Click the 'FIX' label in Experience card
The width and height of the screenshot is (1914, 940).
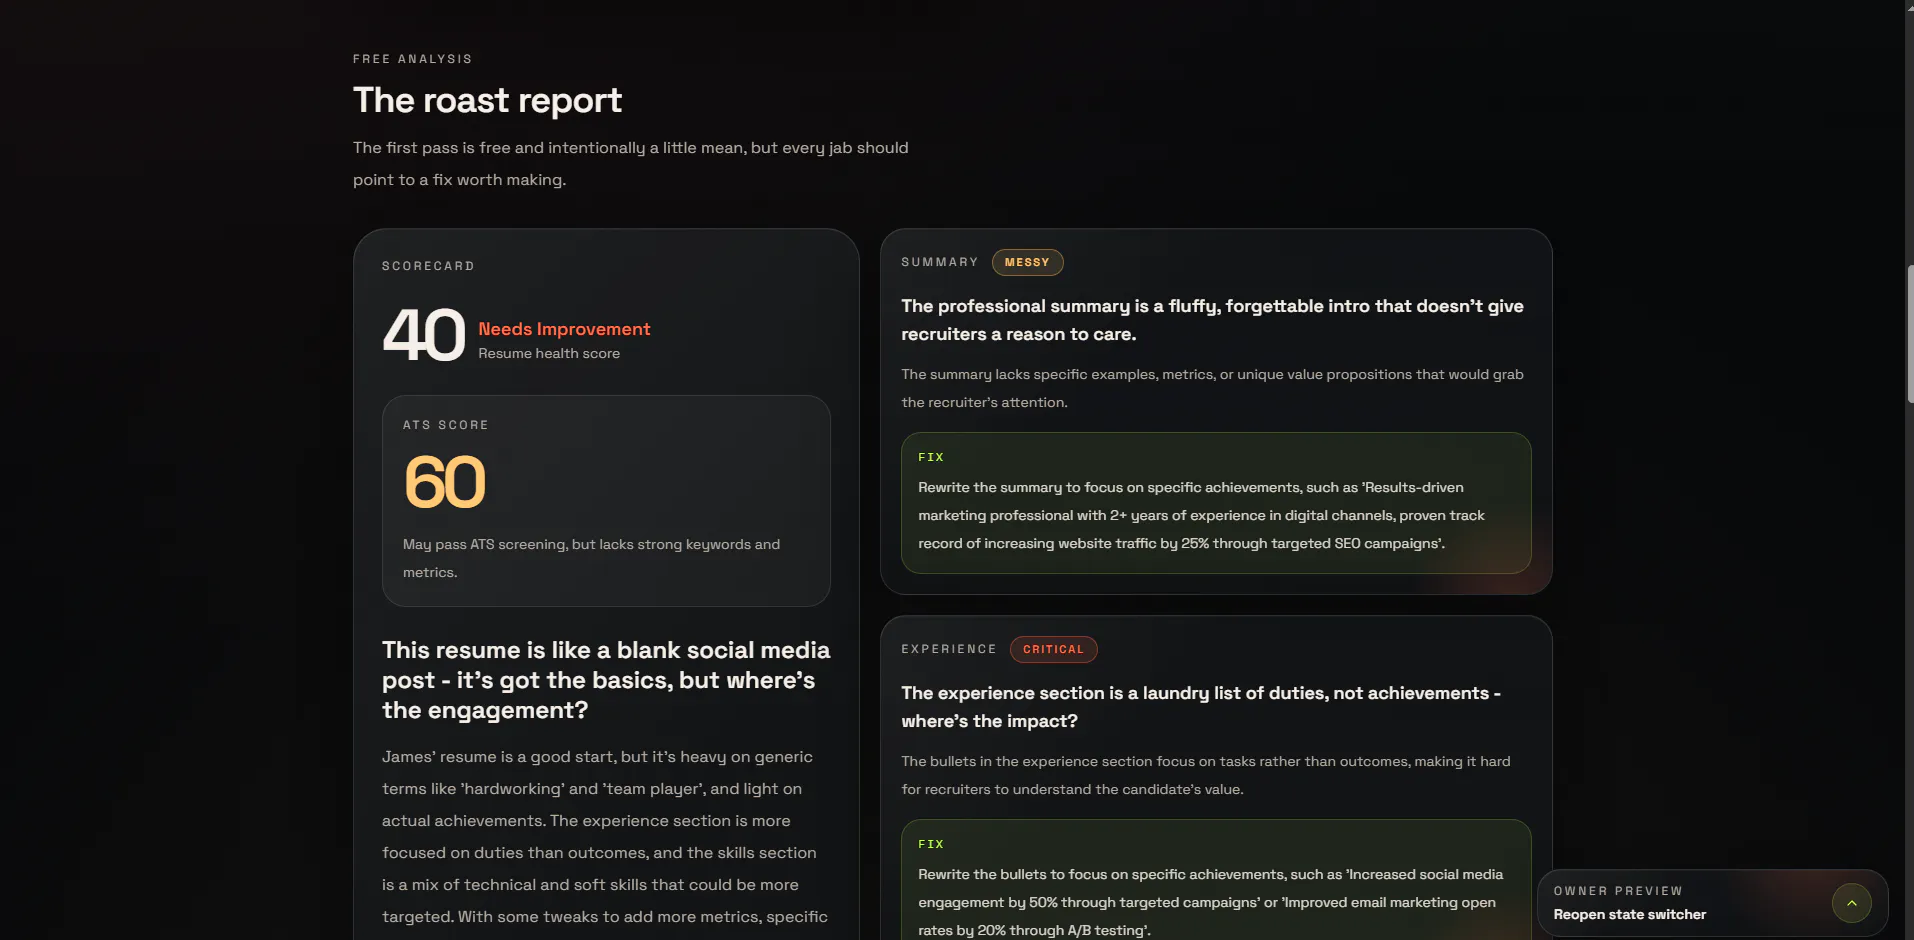(x=931, y=844)
